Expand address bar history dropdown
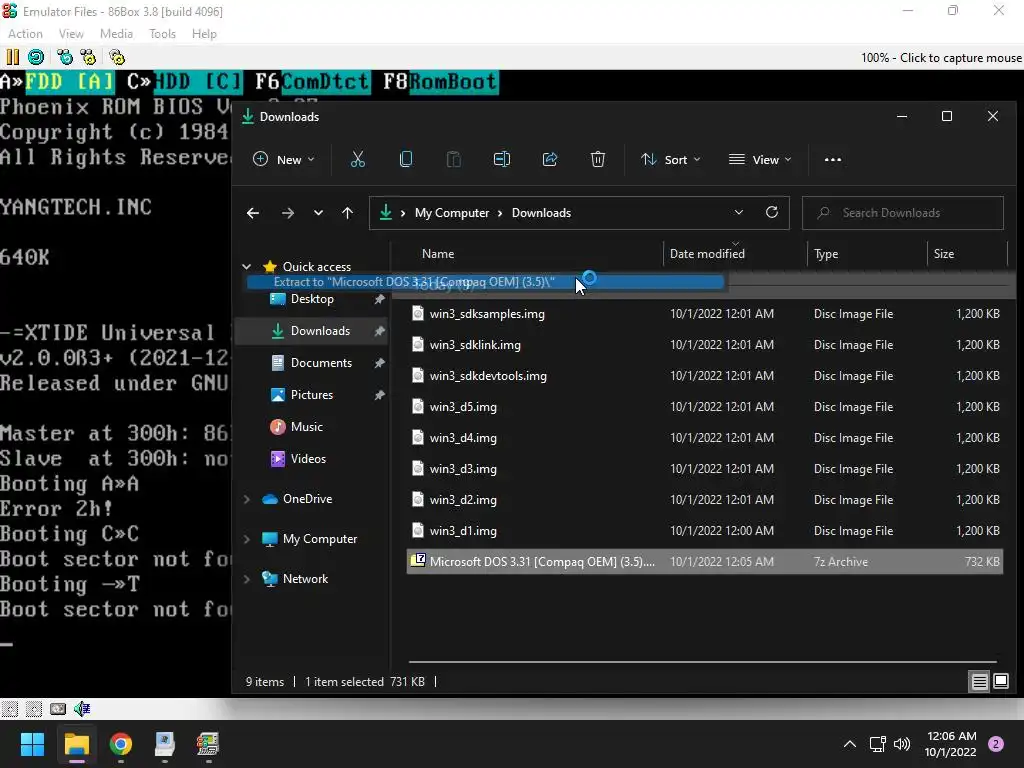 [x=739, y=212]
